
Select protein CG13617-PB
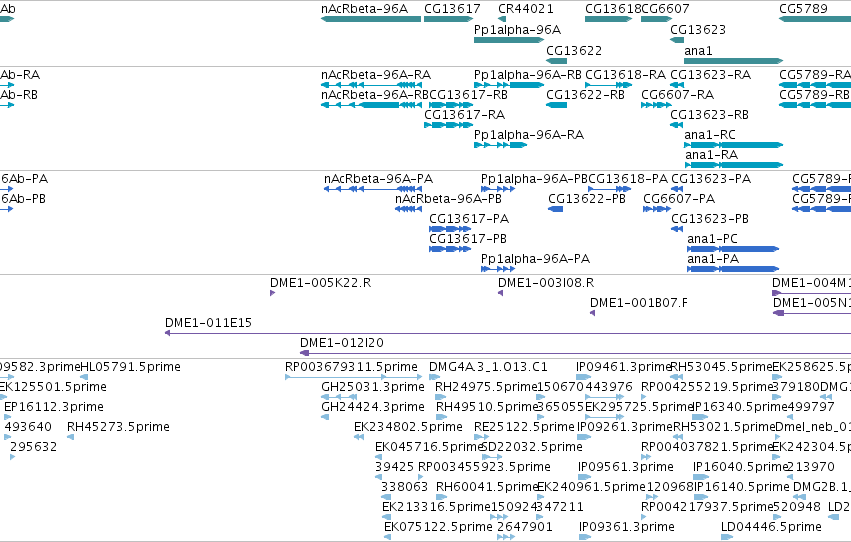pyautogui.click(x=450, y=250)
